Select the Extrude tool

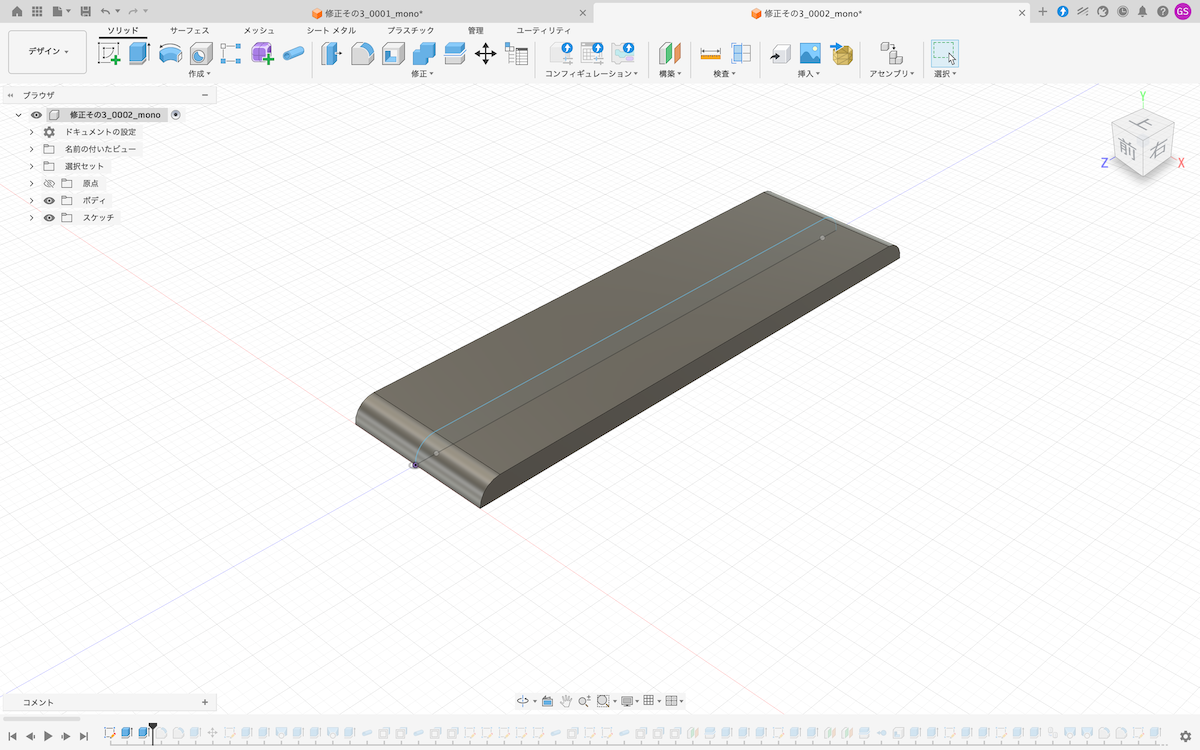click(x=139, y=54)
